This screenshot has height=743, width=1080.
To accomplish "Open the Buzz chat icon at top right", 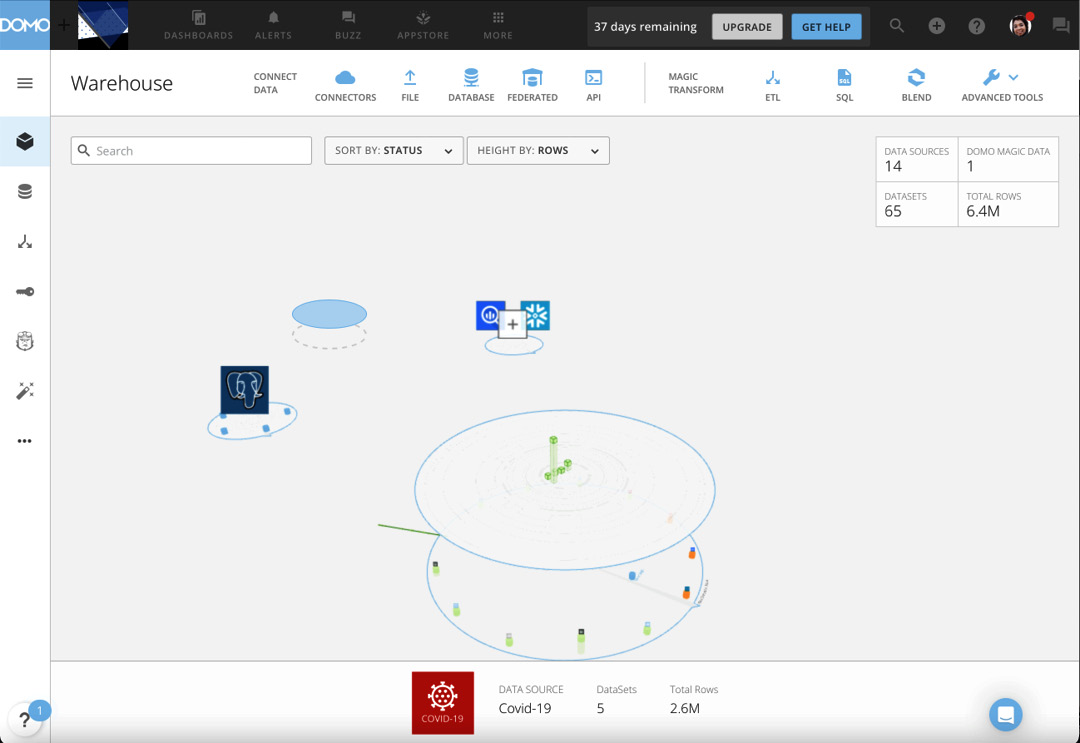I will point(1061,25).
